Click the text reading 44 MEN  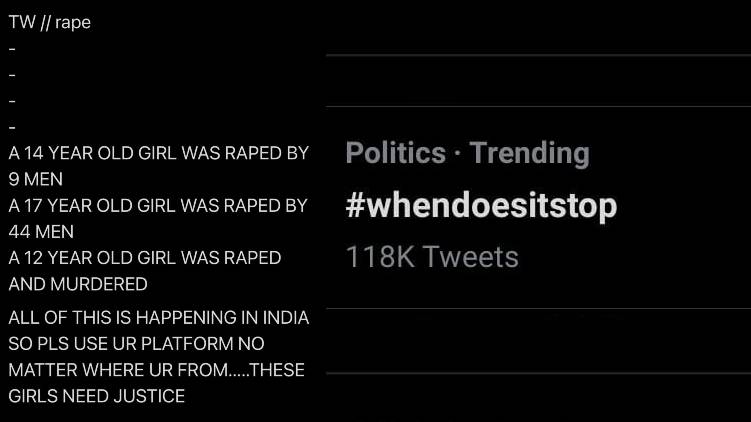click(x=41, y=232)
